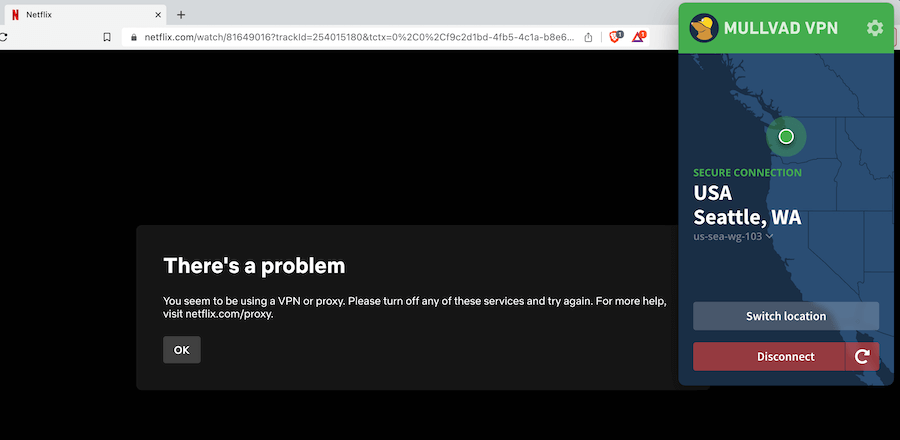The image size is (900, 440).
Task: Click the lock icon beside netflix.com
Action: click(134, 37)
